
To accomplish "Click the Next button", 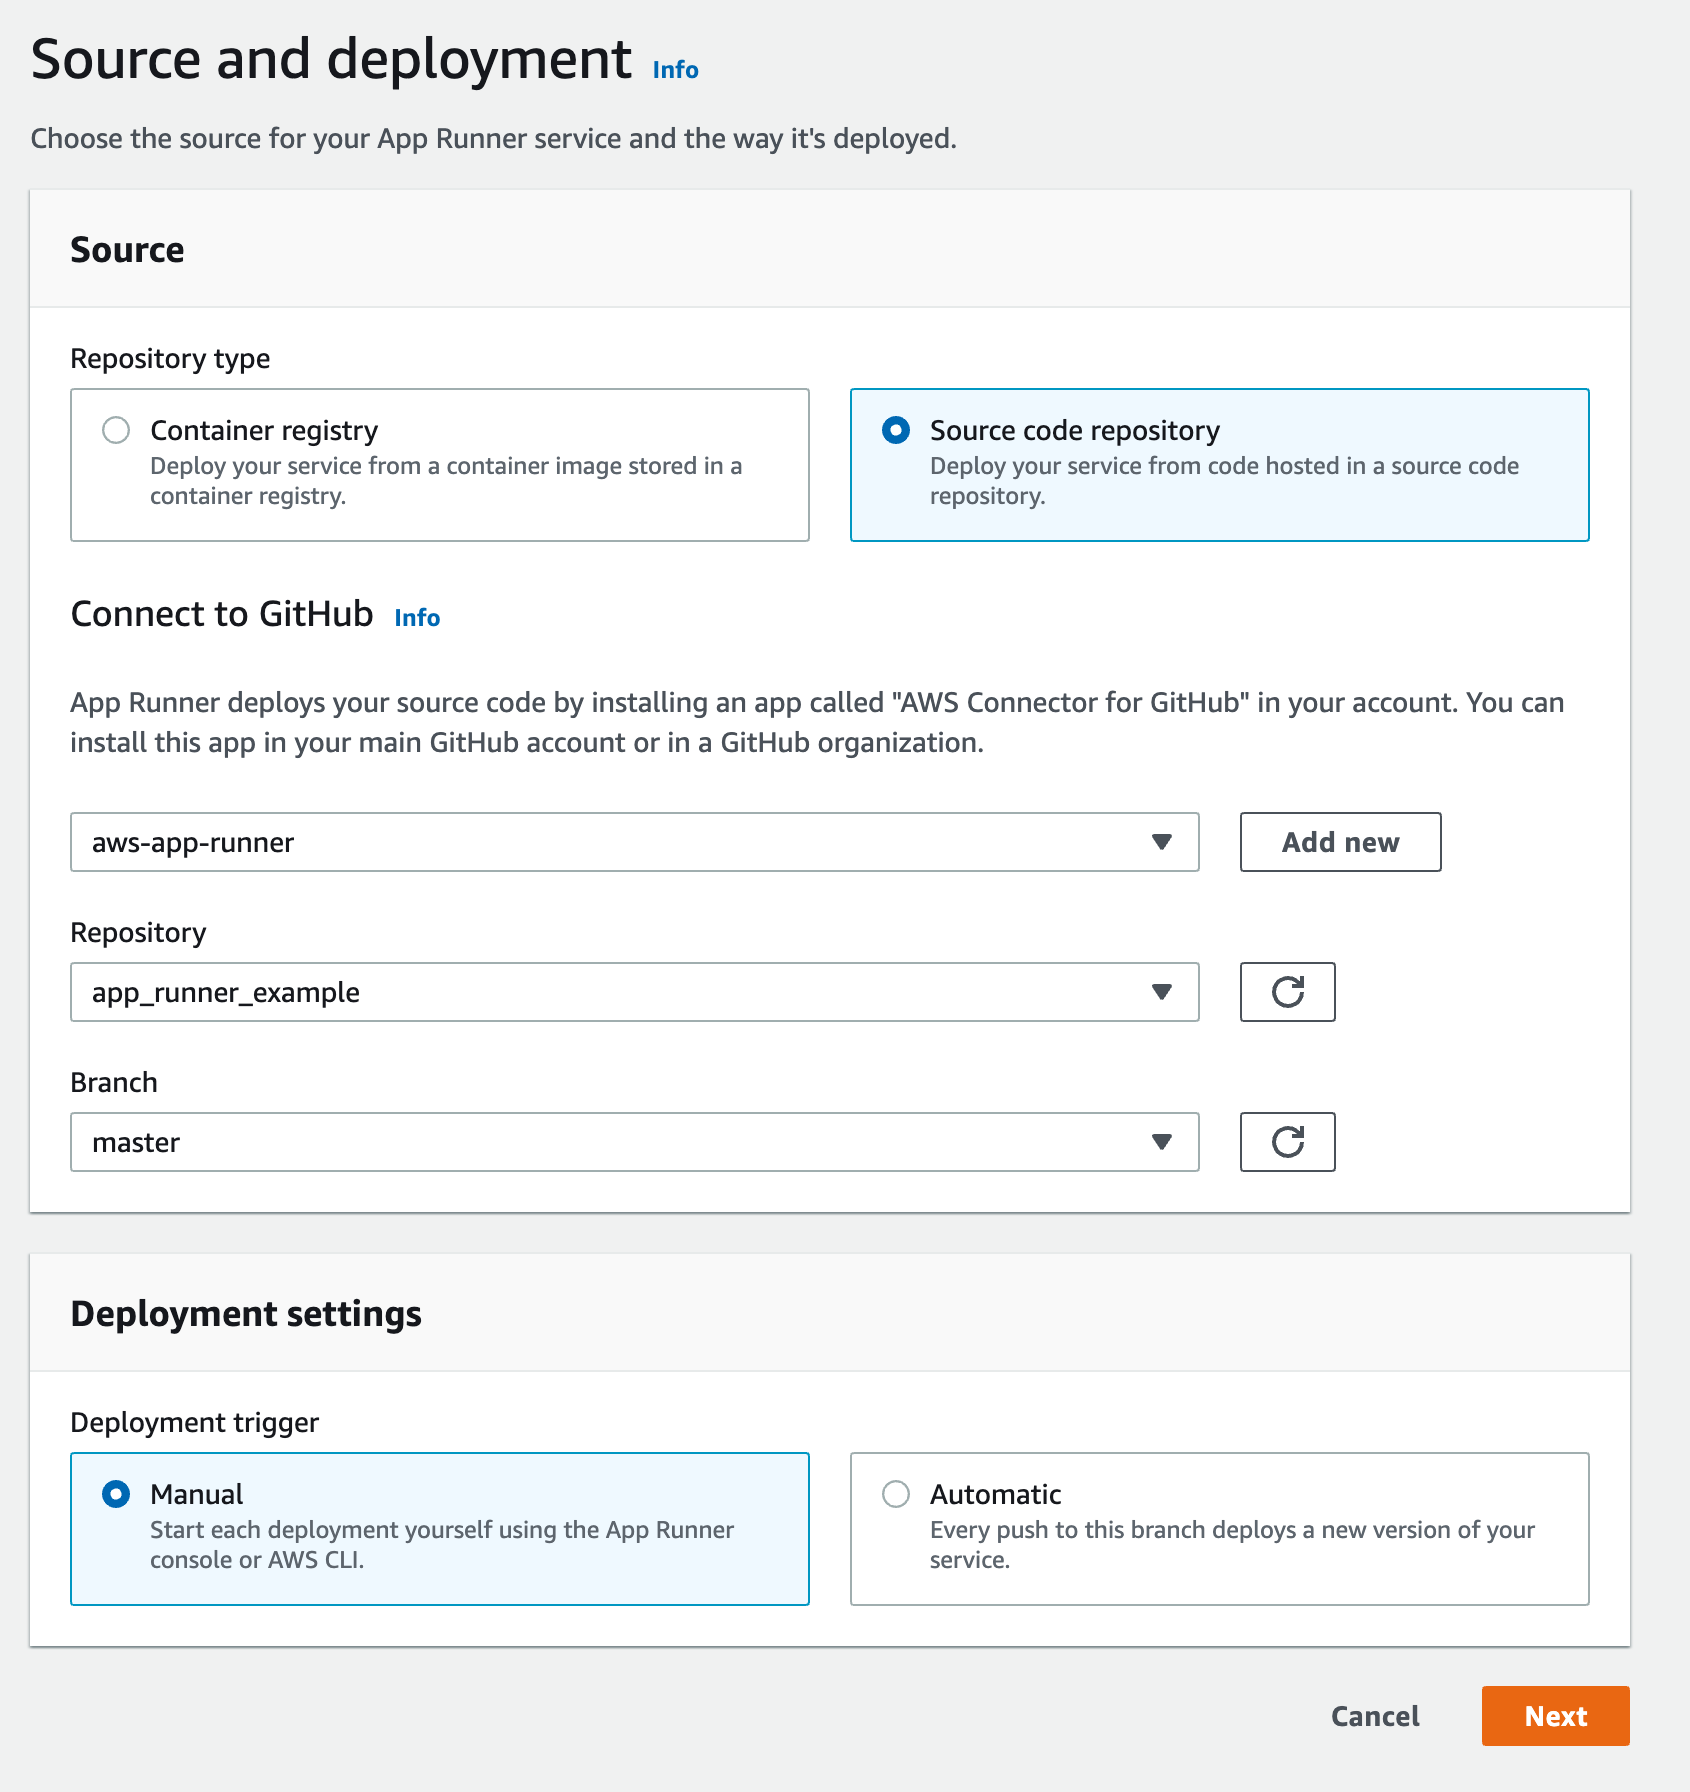I will click(1555, 1716).
